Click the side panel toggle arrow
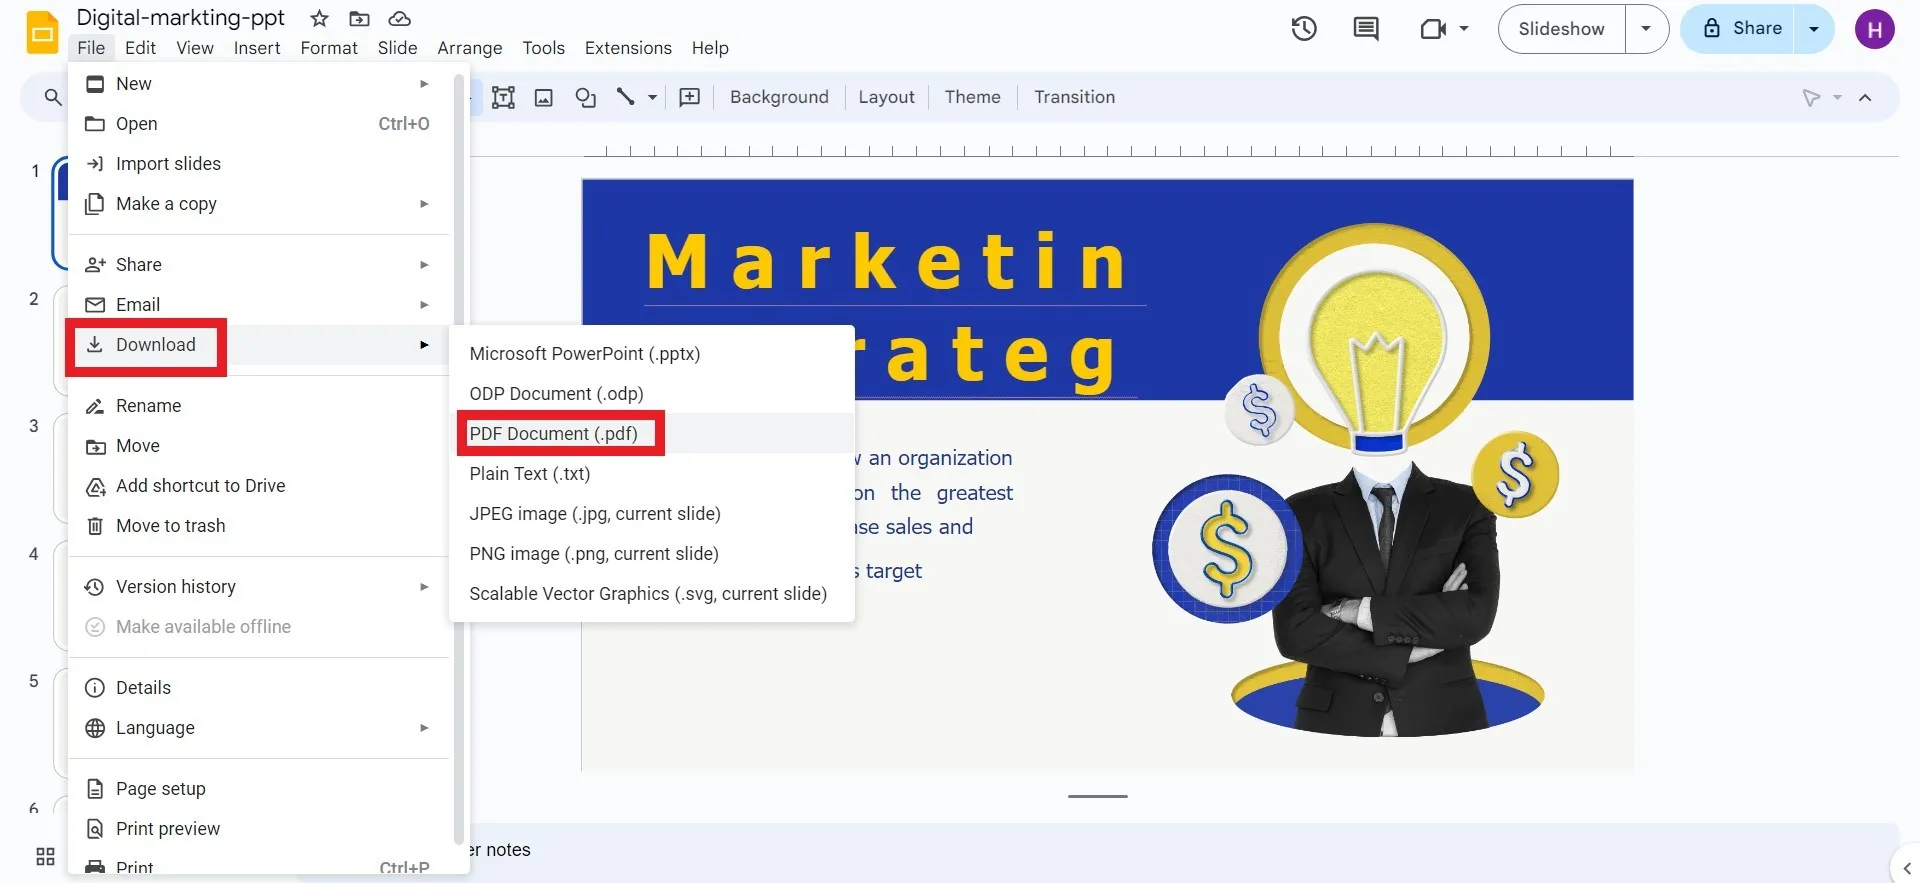Screen dimensions: 1920x883 pyautogui.click(x=1906, y=868)
